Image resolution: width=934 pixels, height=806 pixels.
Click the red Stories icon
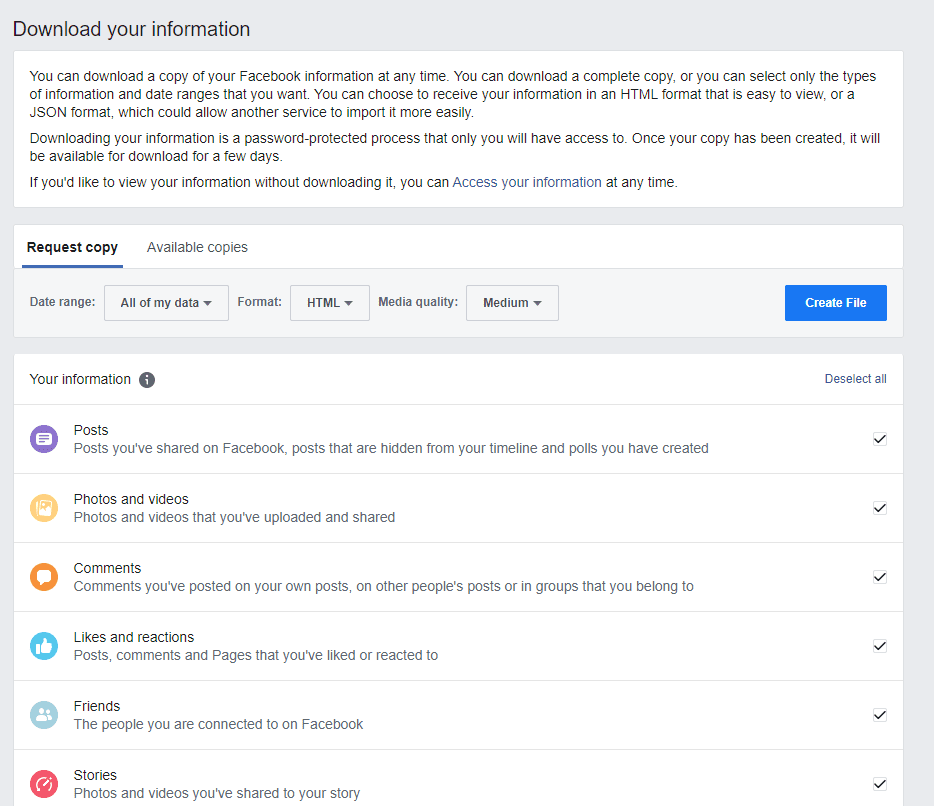[x=44, y=784]
